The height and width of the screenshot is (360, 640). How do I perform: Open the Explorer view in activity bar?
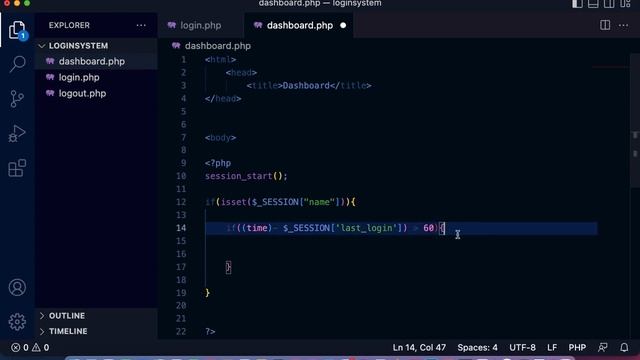coord(17,30)
